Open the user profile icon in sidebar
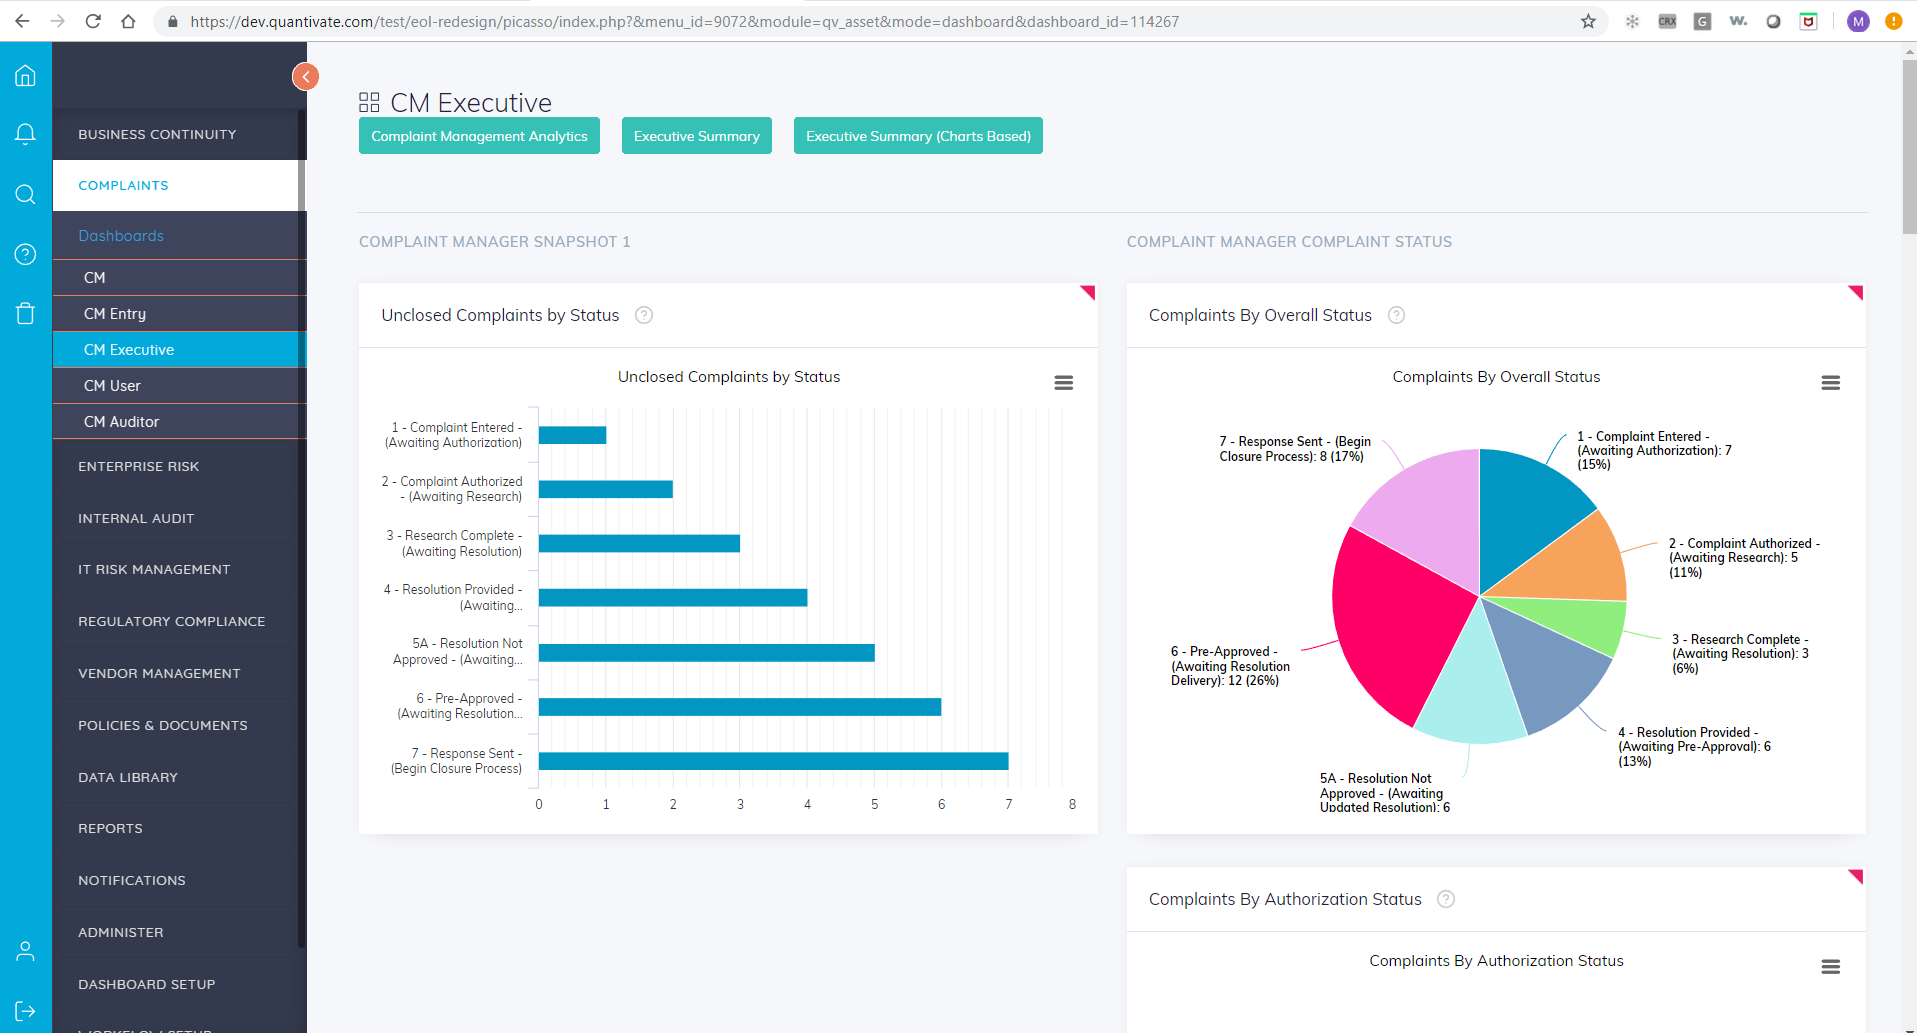 25,951
